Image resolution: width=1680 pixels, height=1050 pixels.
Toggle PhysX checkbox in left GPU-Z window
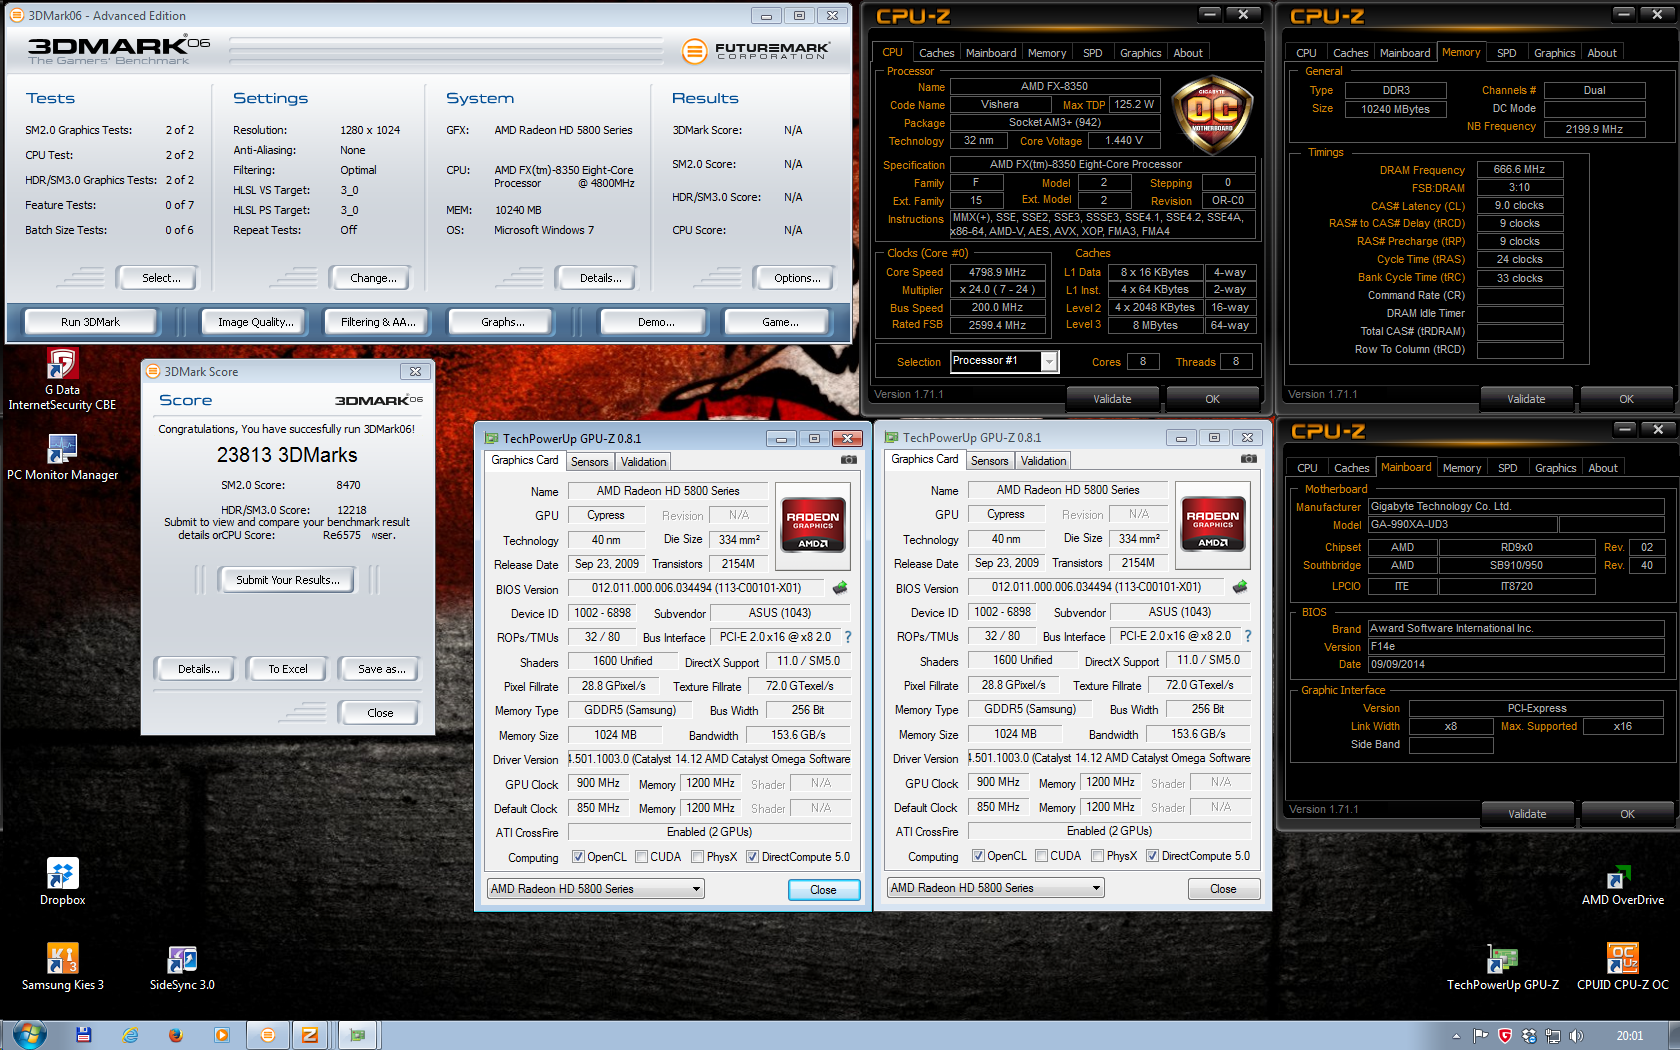click(x=698, y=857)
